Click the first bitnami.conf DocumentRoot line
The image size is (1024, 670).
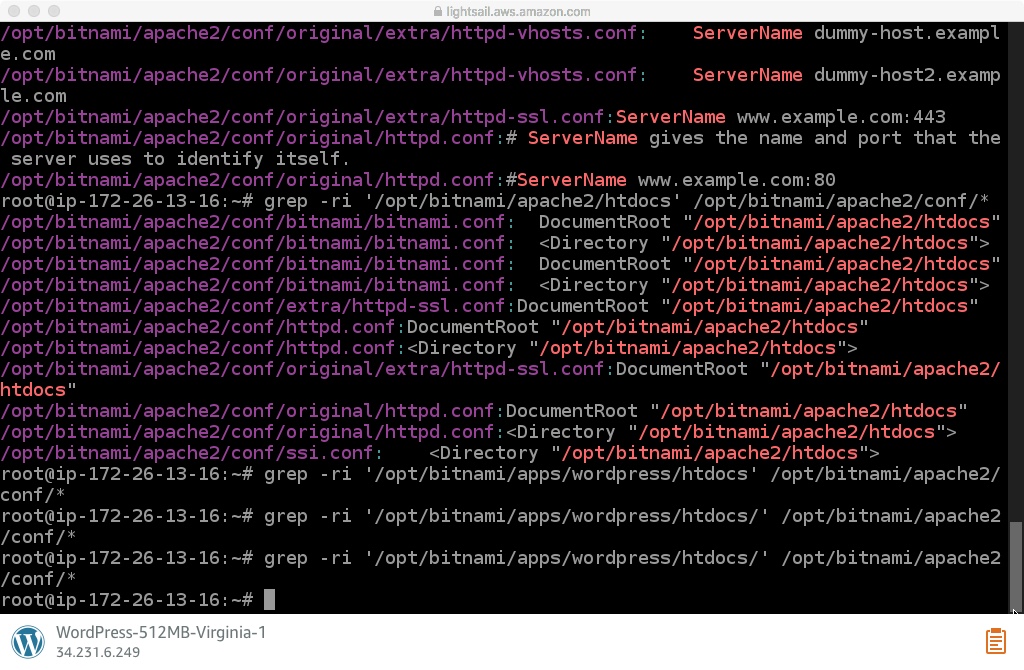pyautogui.click(x=500, y=222)
